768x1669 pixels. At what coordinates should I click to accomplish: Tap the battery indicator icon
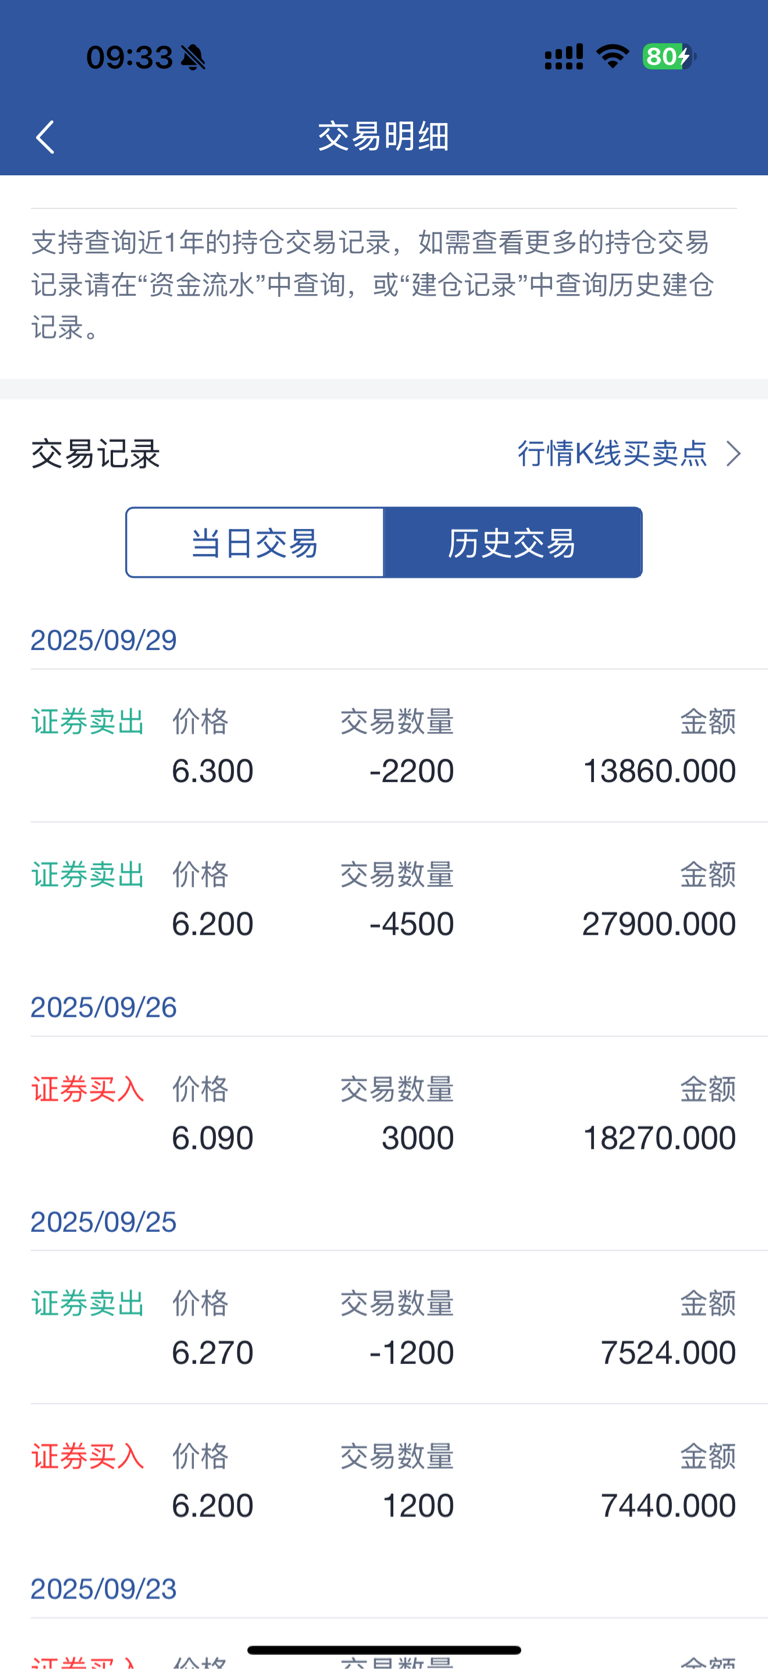667,57
